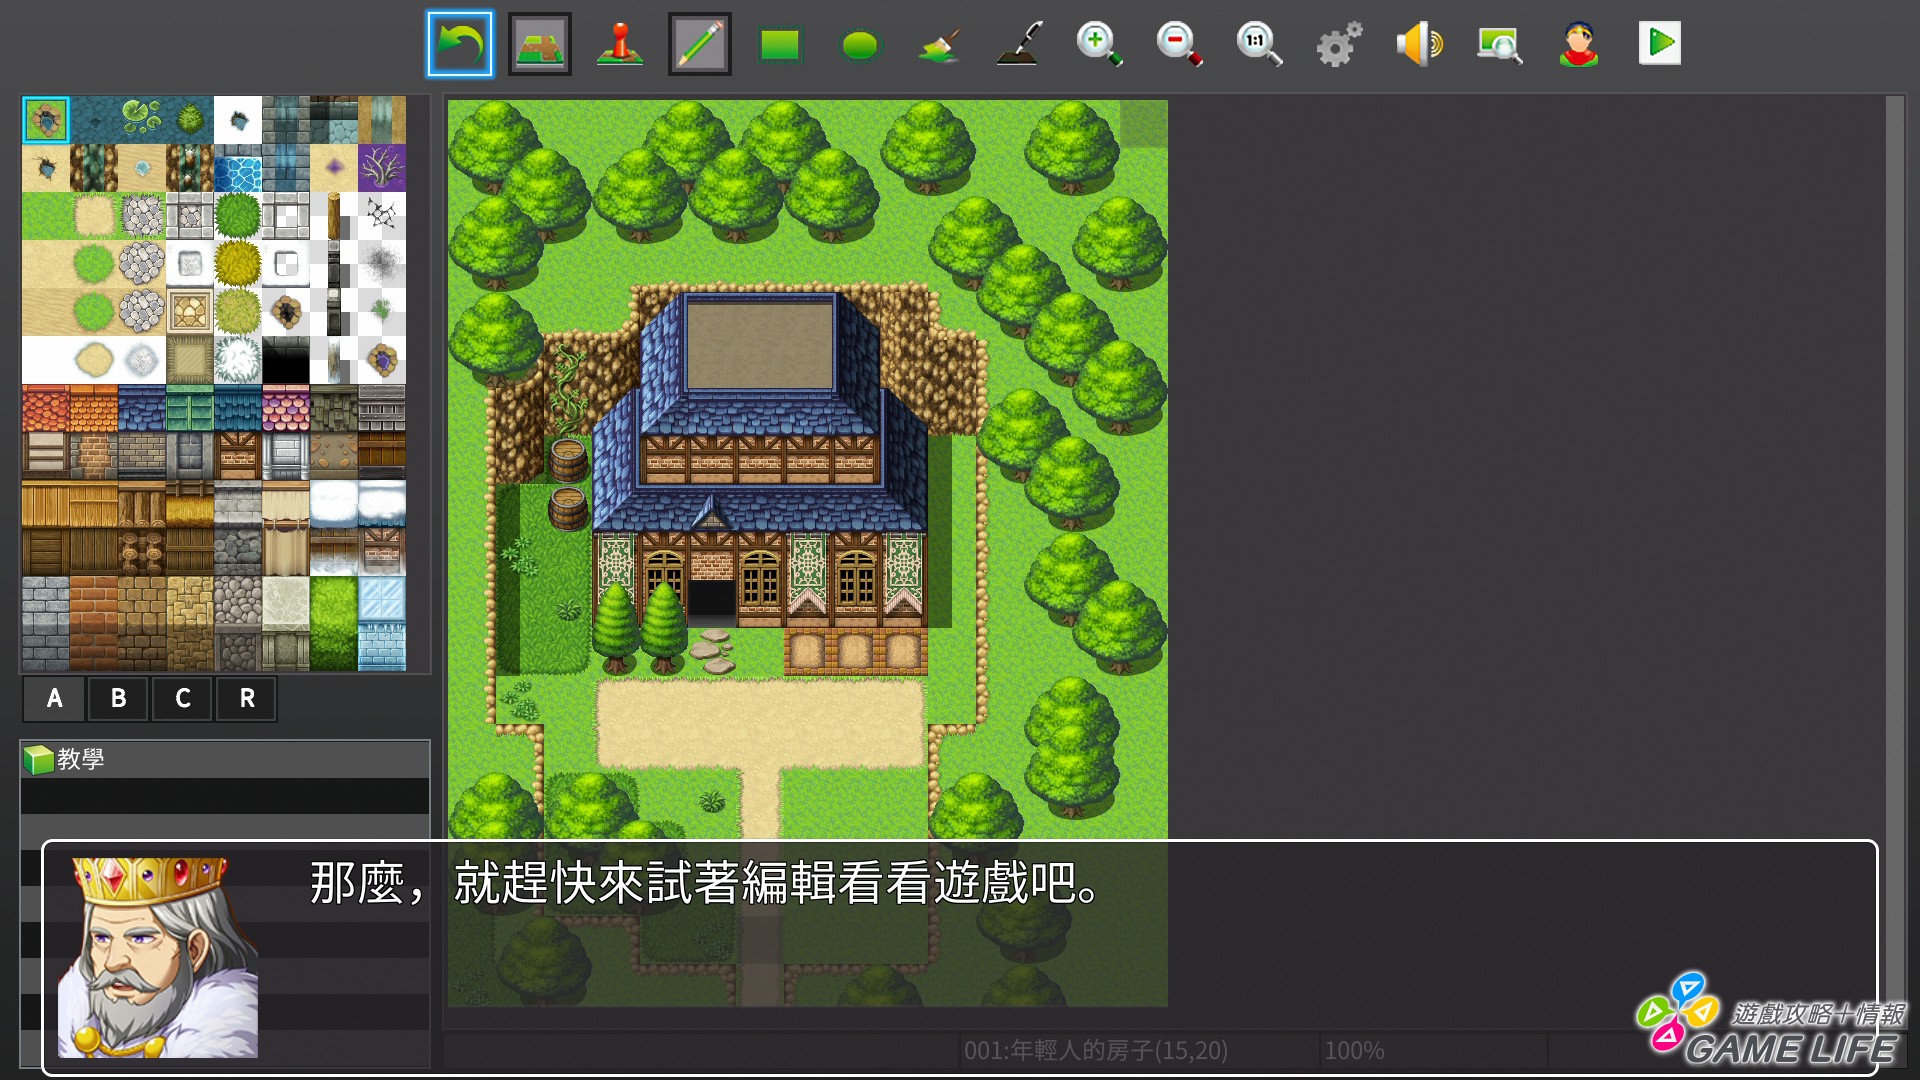Choose the Rectangle fill tool

pos(780,45)
